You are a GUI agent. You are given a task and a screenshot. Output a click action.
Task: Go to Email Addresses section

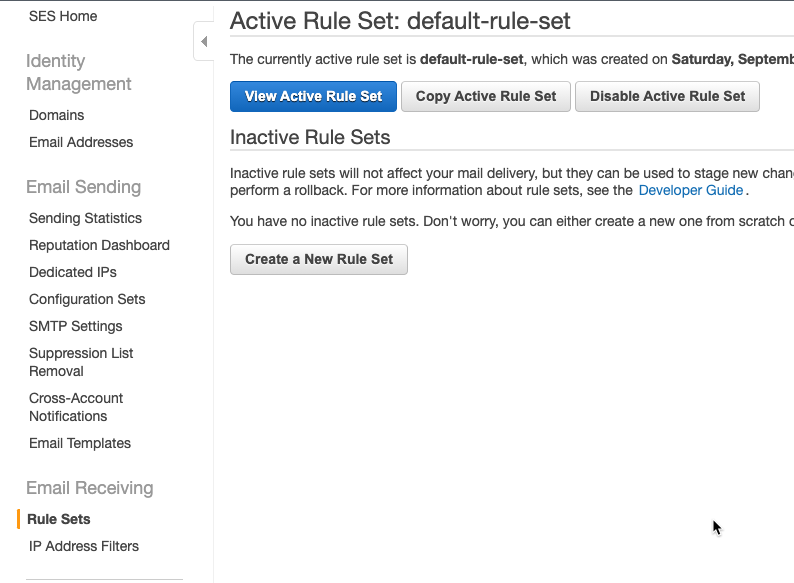tap(81, 142)
